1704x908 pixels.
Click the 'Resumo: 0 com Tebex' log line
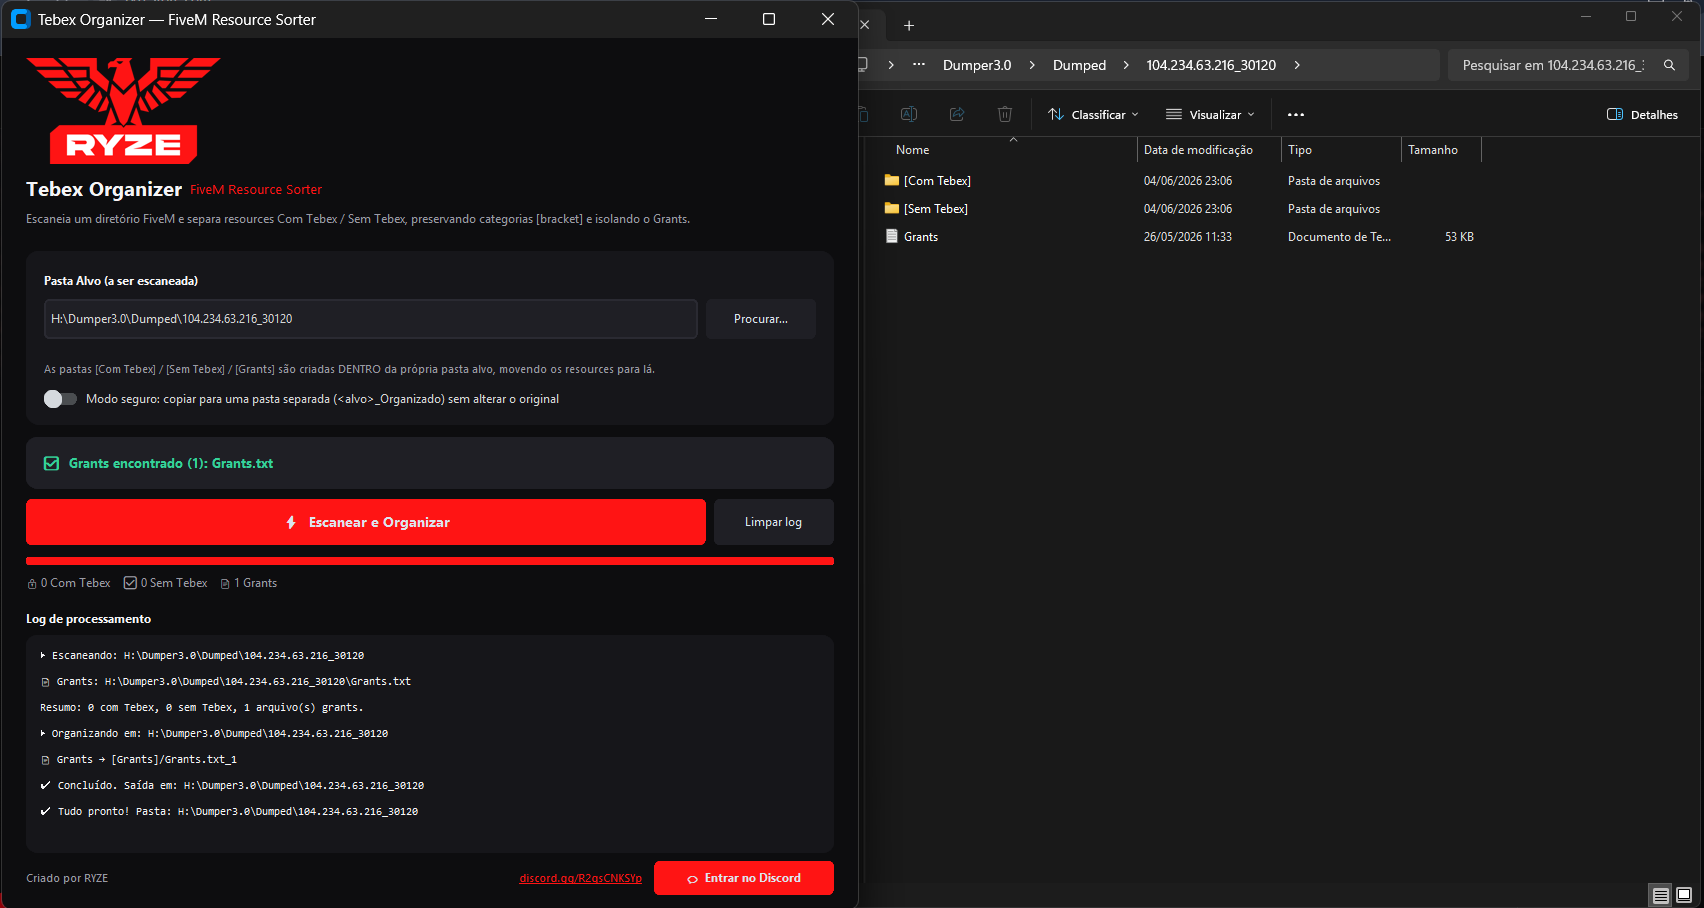[x=202, y=707]
